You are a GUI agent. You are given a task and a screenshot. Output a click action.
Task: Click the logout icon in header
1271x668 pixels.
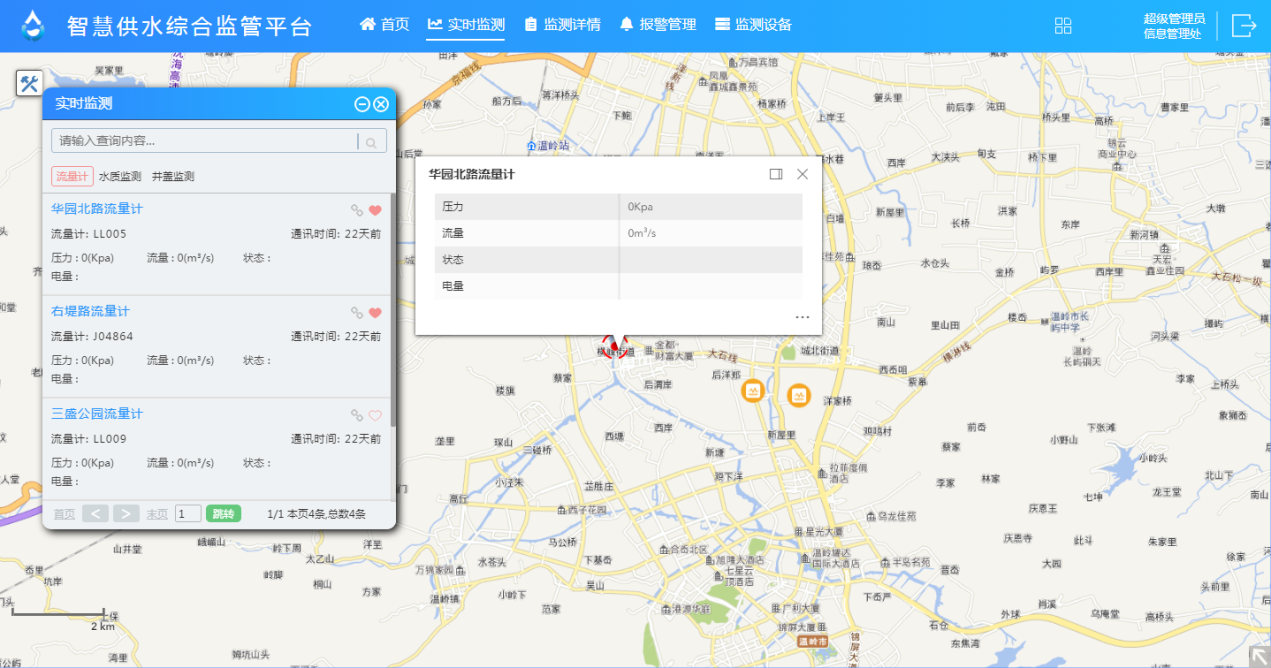click(1243, 26)
